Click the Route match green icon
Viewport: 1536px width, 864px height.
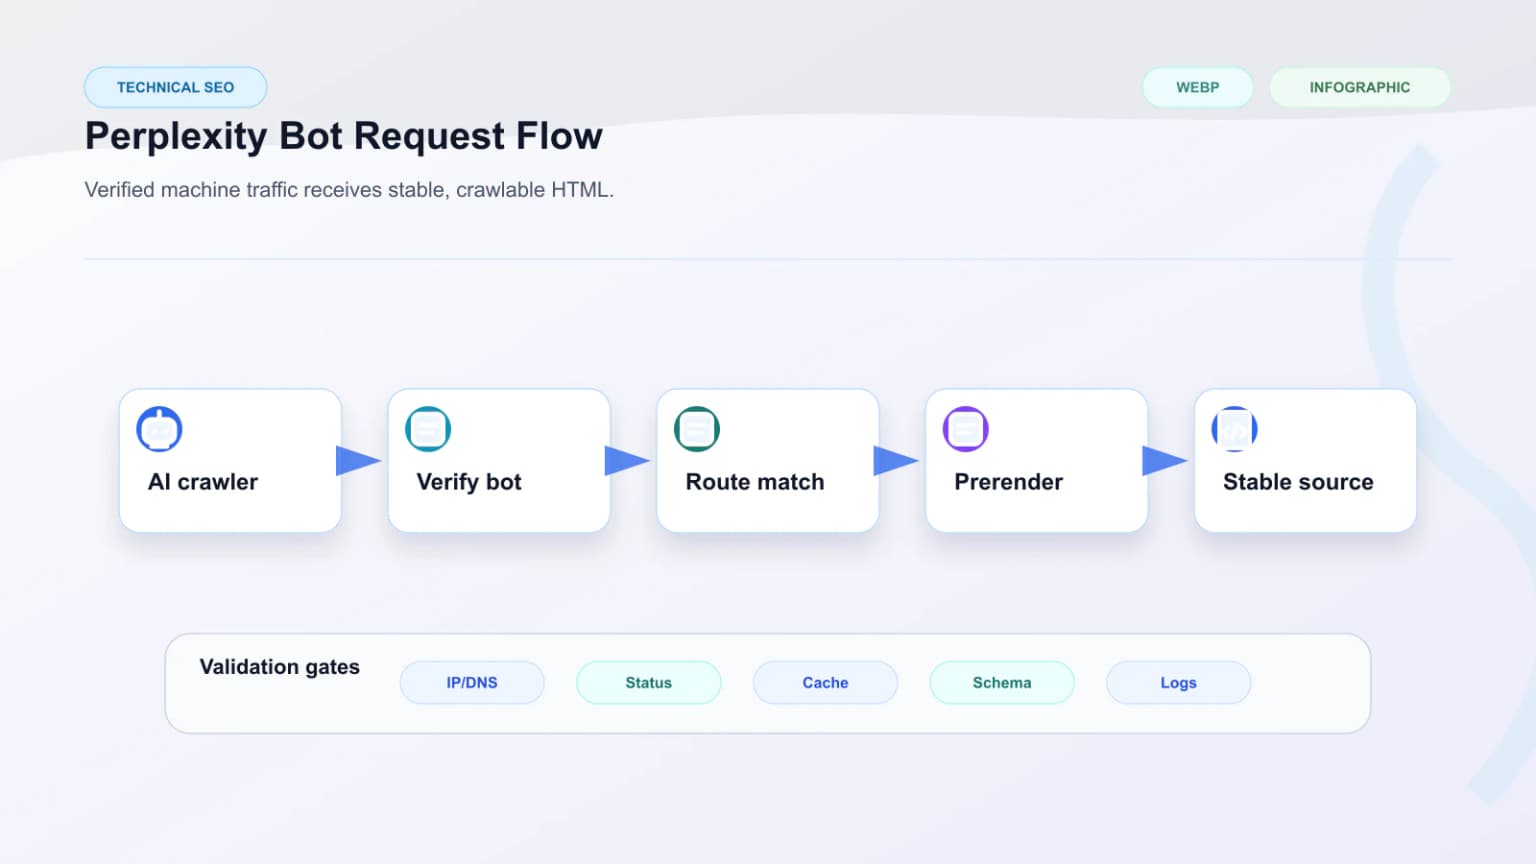tap(697, 429)
